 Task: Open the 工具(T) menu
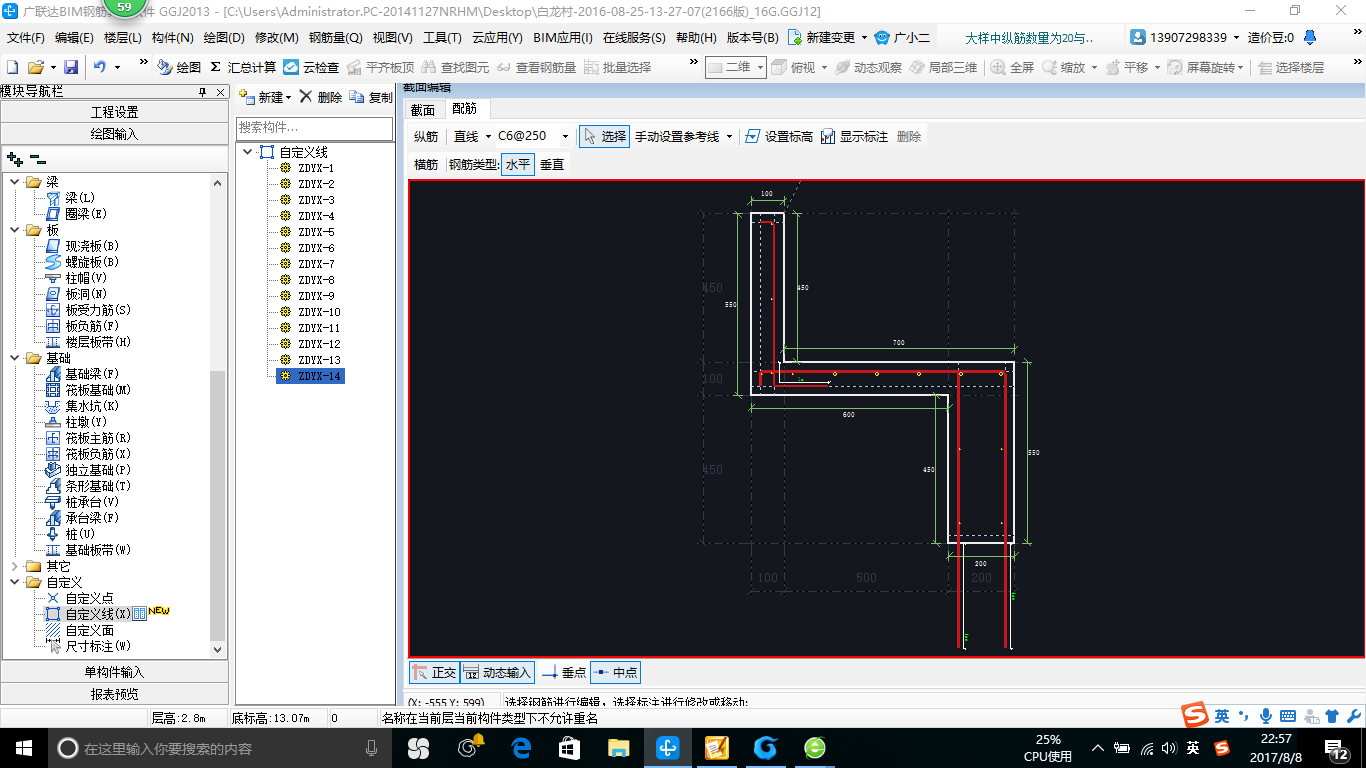click(x=442, y=38)
